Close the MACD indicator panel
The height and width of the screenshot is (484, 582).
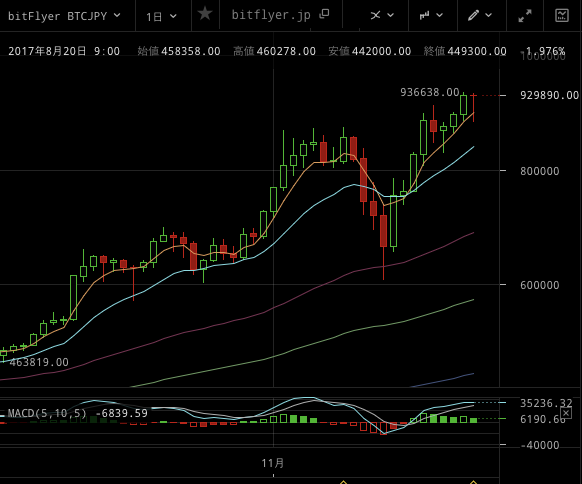566,413
